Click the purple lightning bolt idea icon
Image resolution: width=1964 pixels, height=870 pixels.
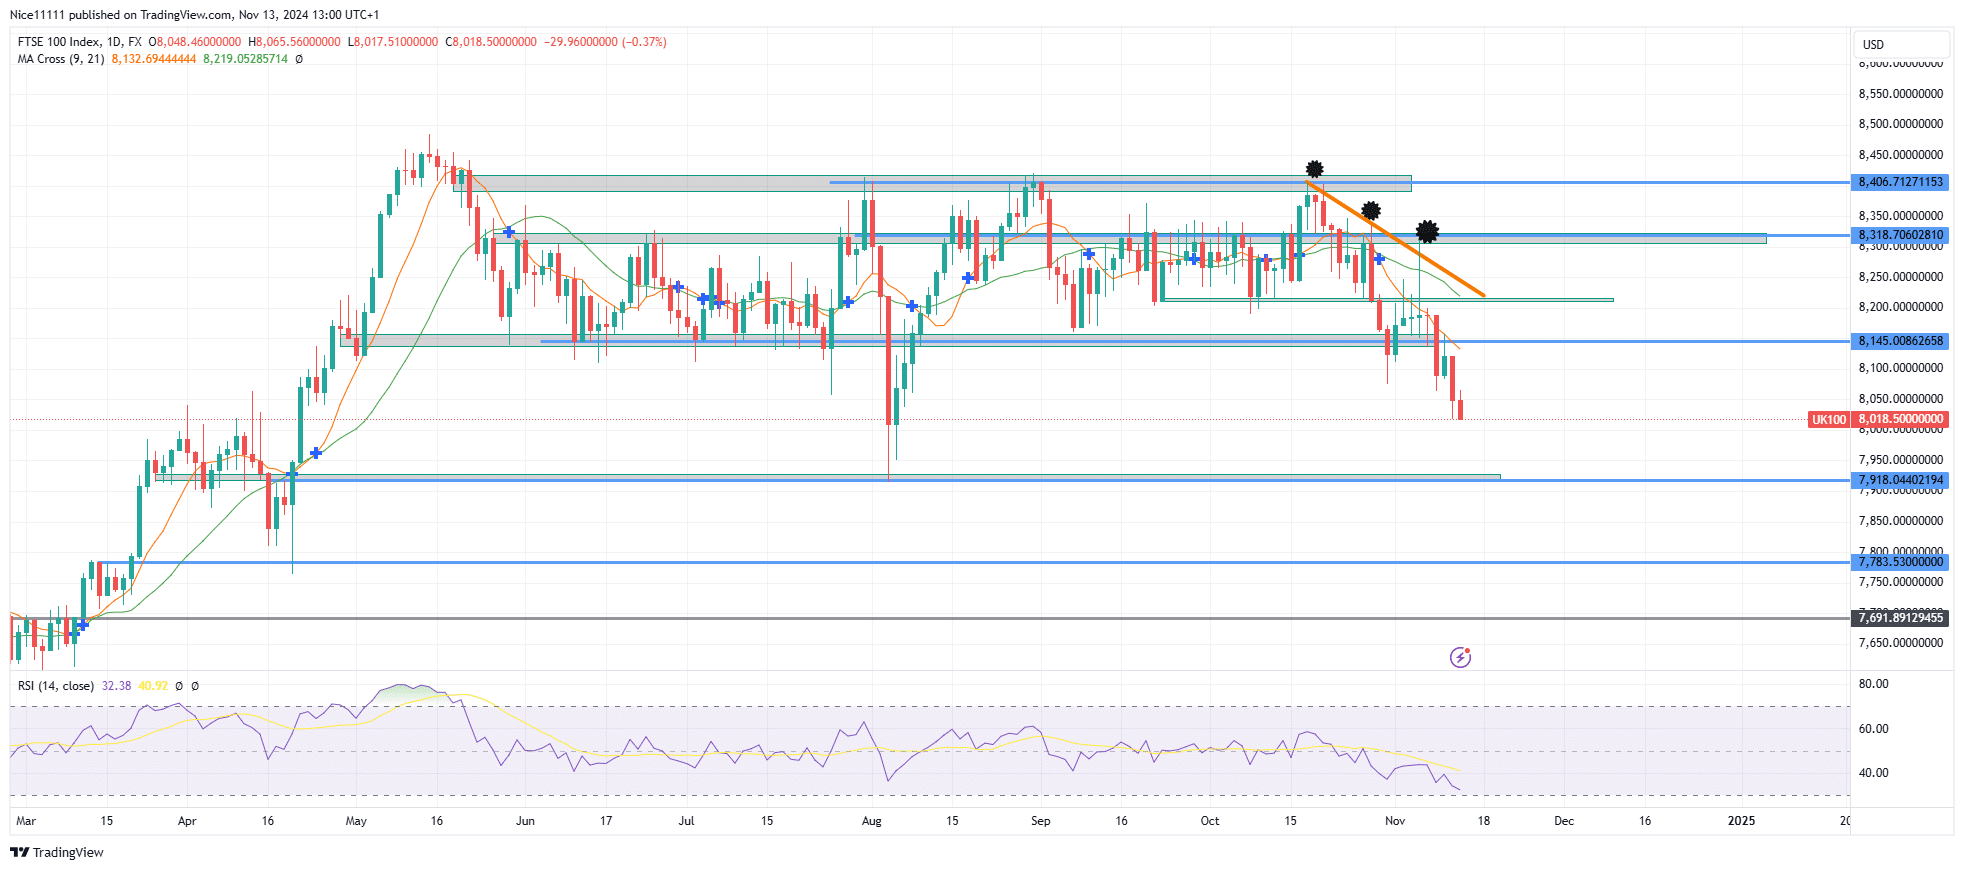pyautogui.click(x=1460, y=657)
